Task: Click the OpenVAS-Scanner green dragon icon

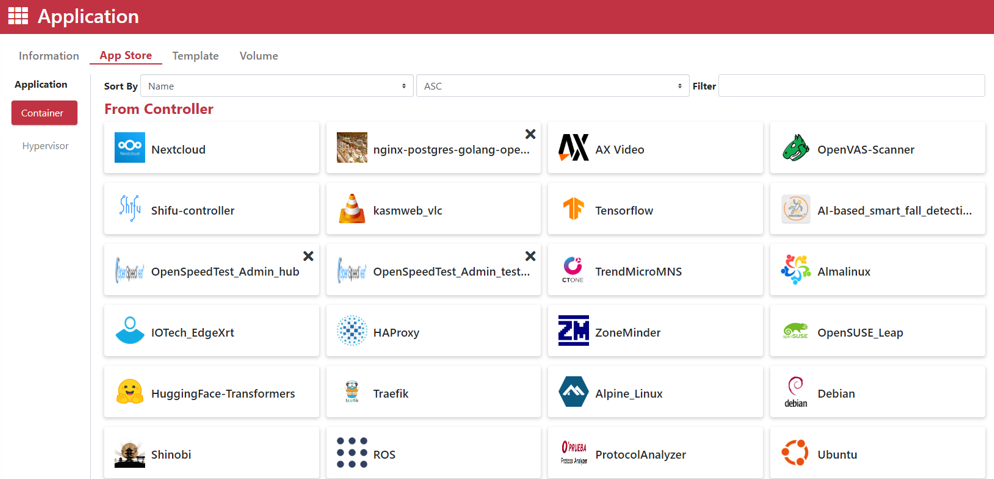Action: 796,148
